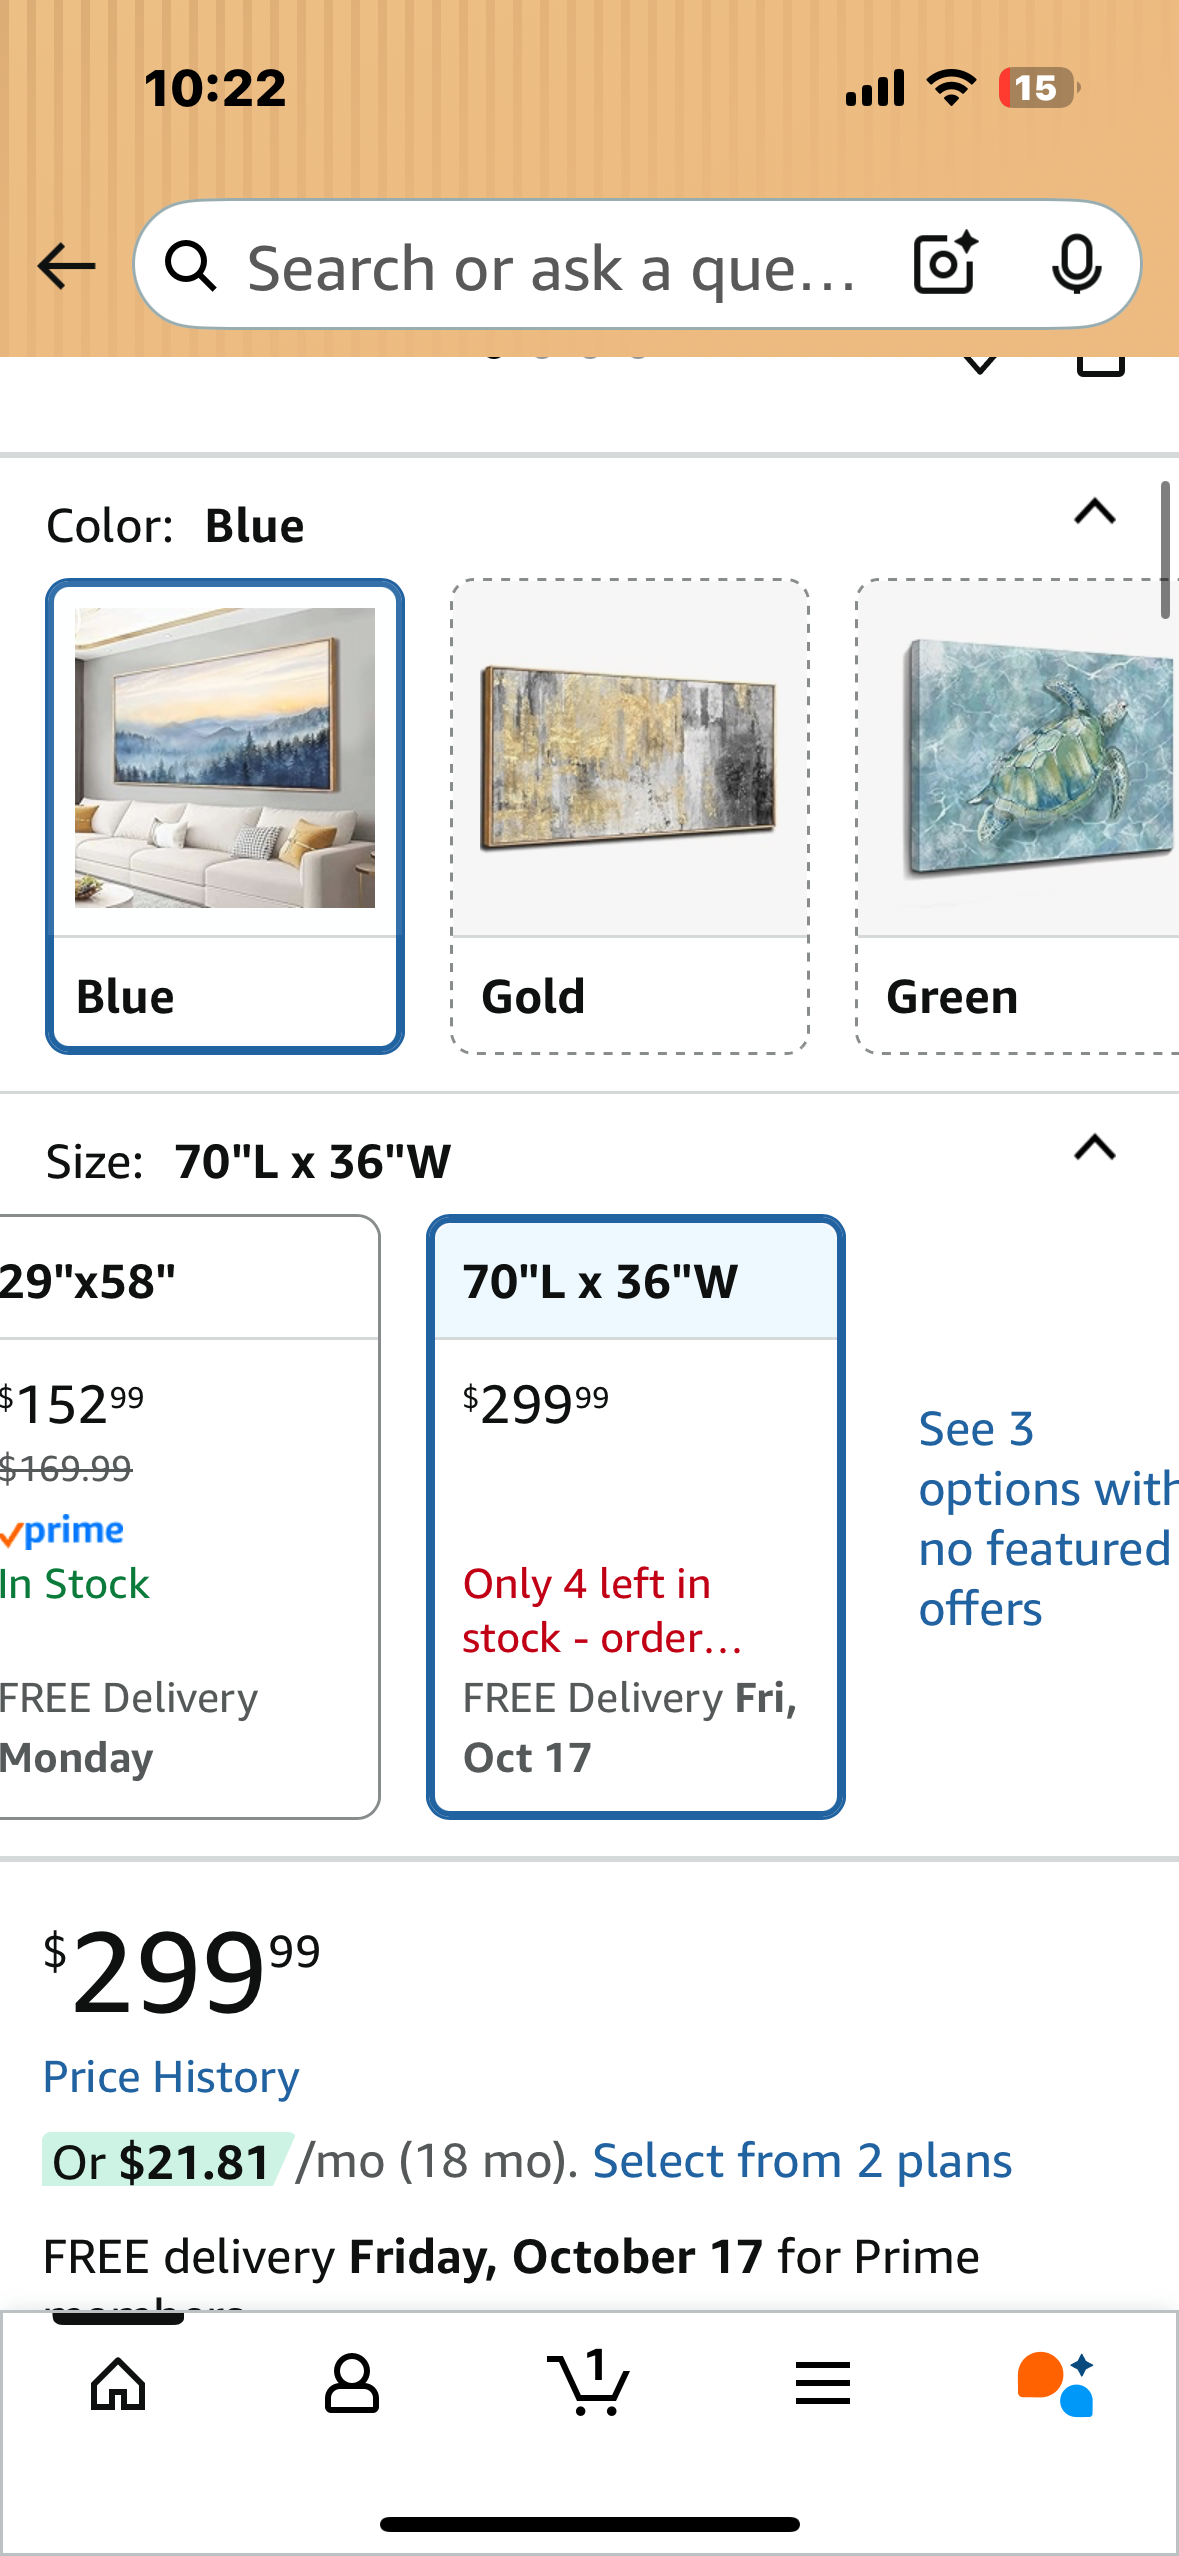Open camera lens visual search
The image size is (1179, 2556).
pyautogui.click(x=944, y=265)
